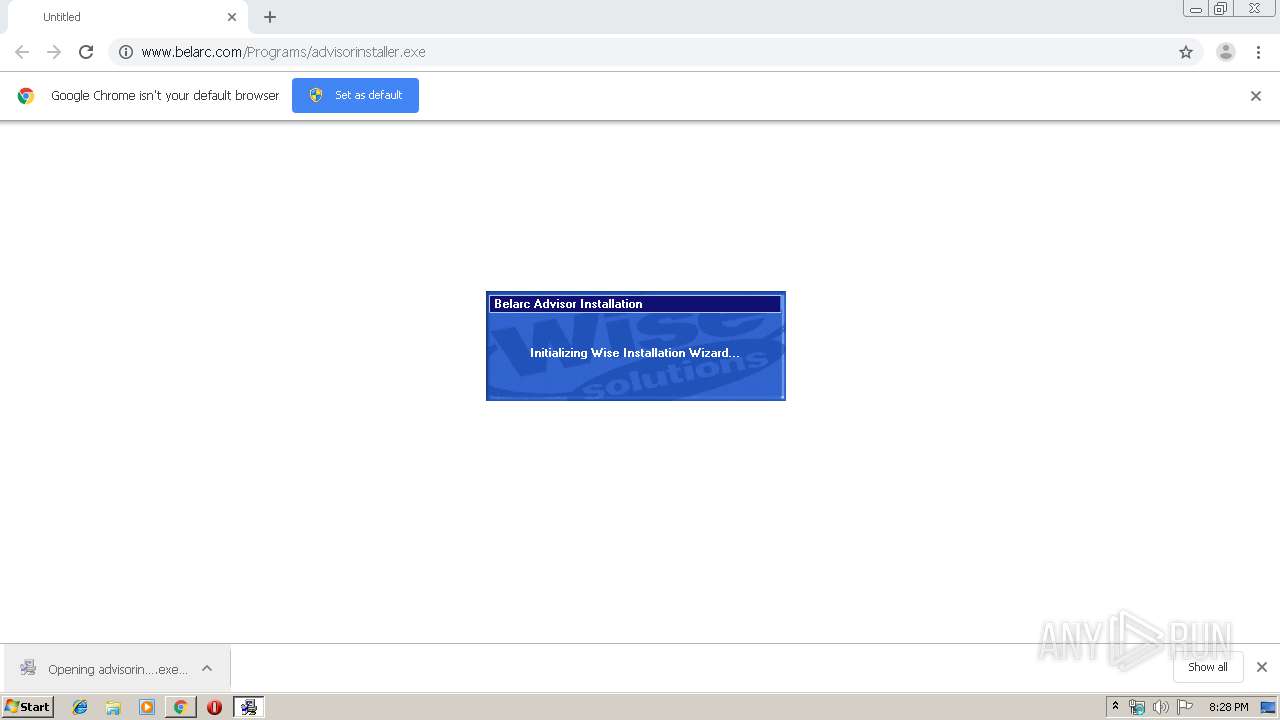Screen dimensions: 1280x720
Task: Bookmark this page with the star icon
Action: point(1186,52)
